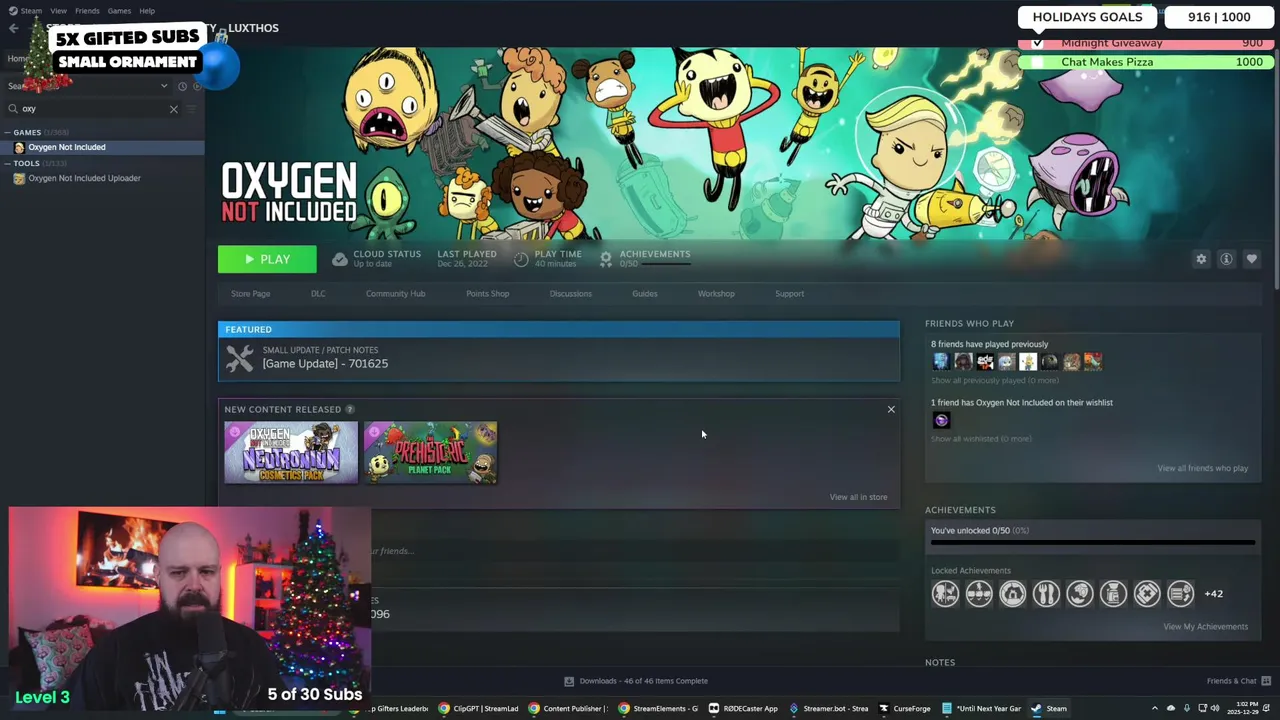Screen dimensions: 1280x720
Task: Open the Discussions link
Action: click(570, 294)
